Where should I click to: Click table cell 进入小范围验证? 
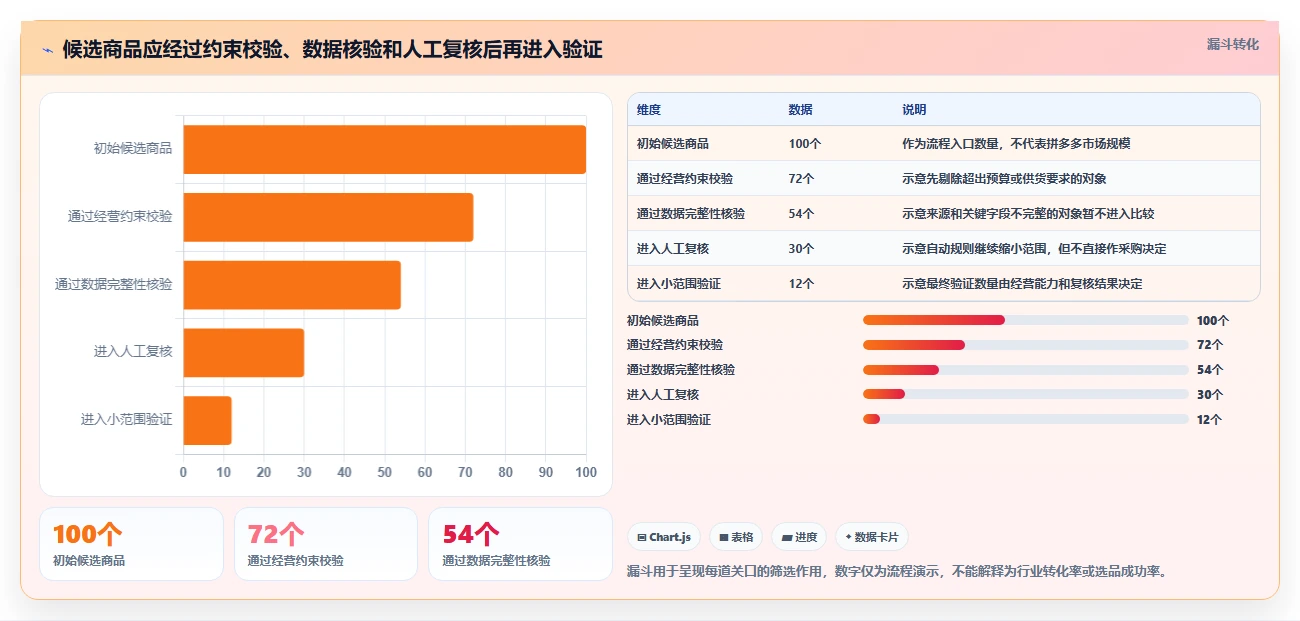[x=679, y=284]
